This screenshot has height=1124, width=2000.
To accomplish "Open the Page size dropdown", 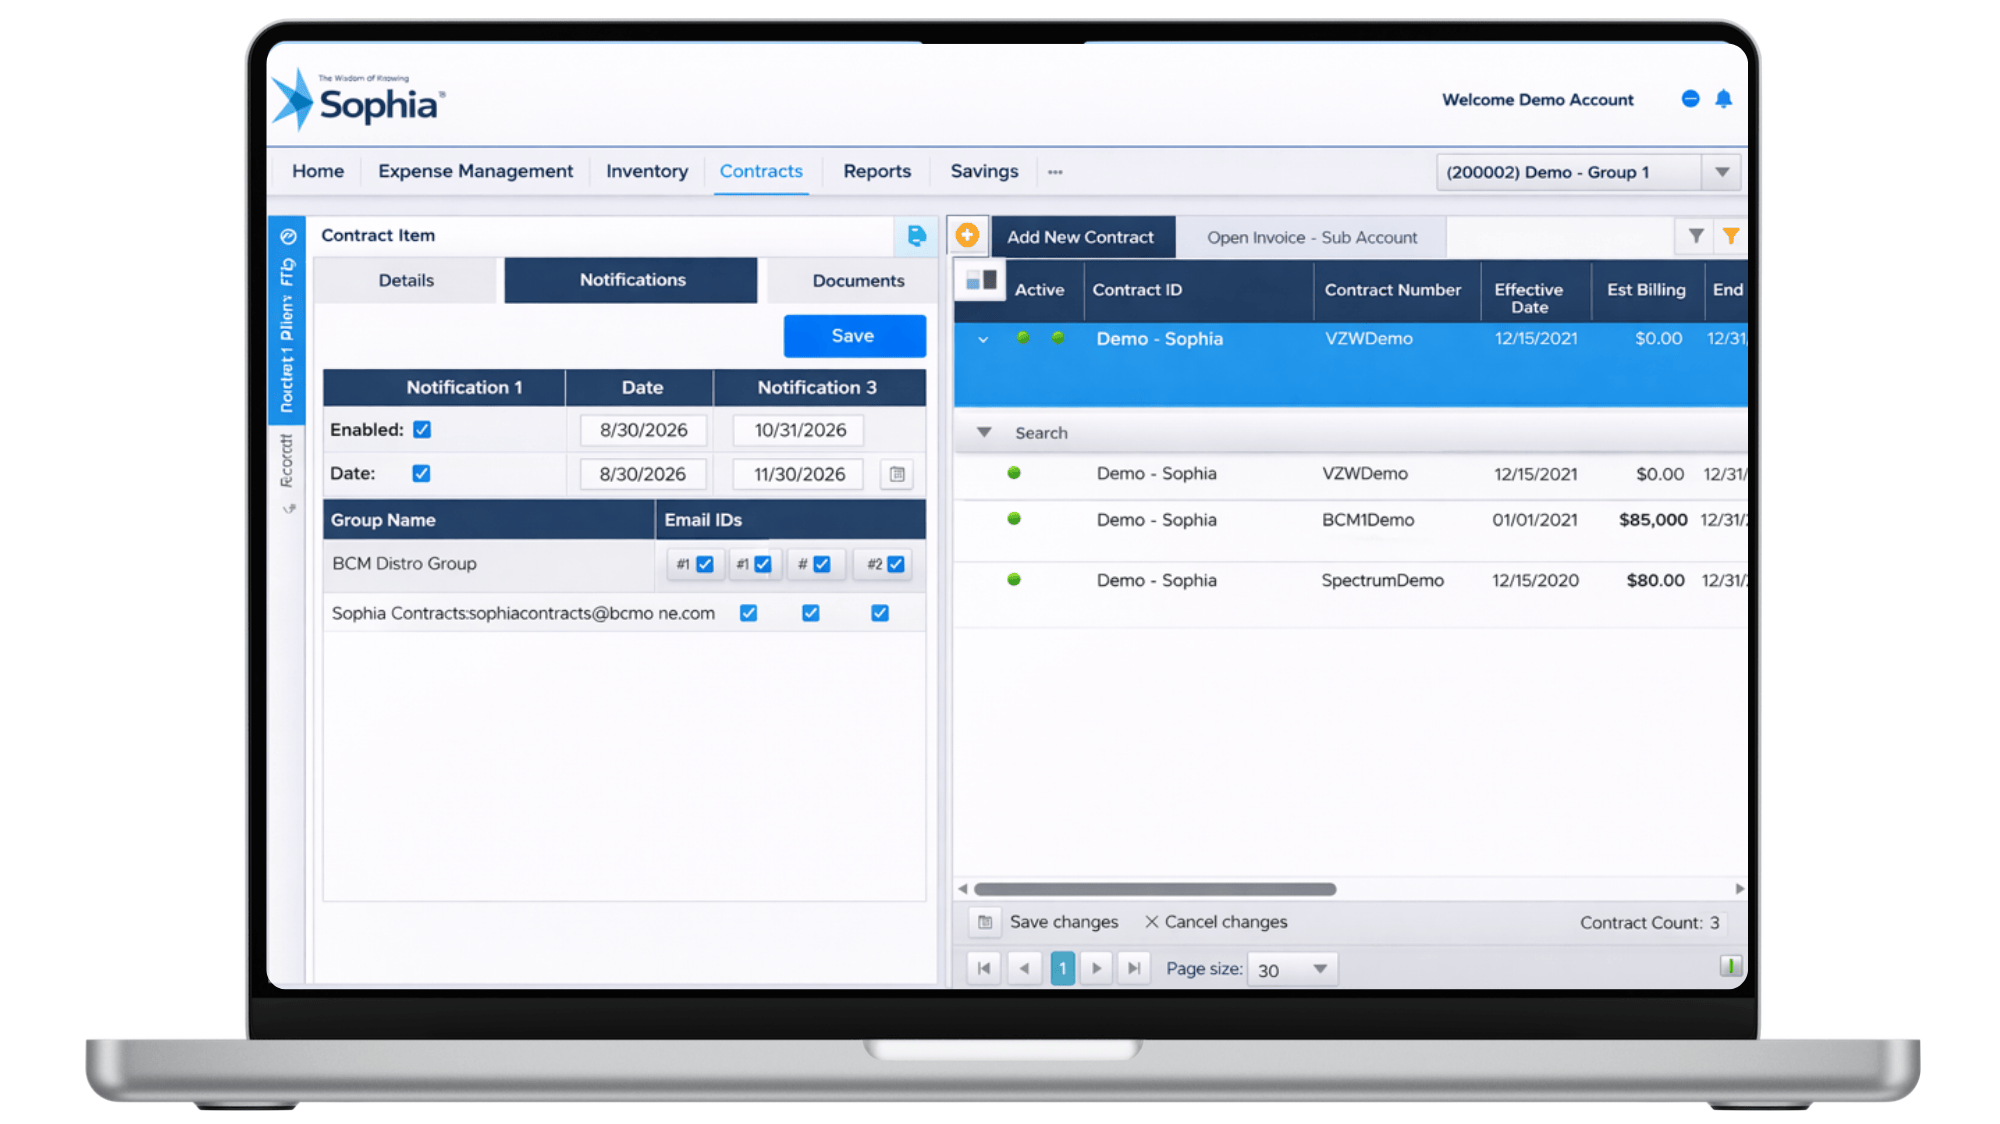I will click(x=1320, y=969).
